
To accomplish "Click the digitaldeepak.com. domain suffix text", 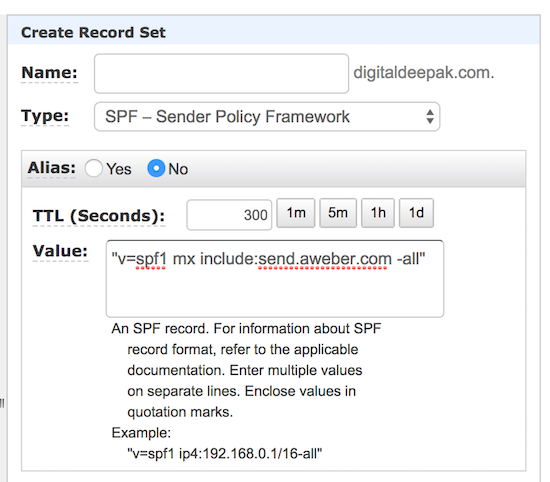I will 424,73.
